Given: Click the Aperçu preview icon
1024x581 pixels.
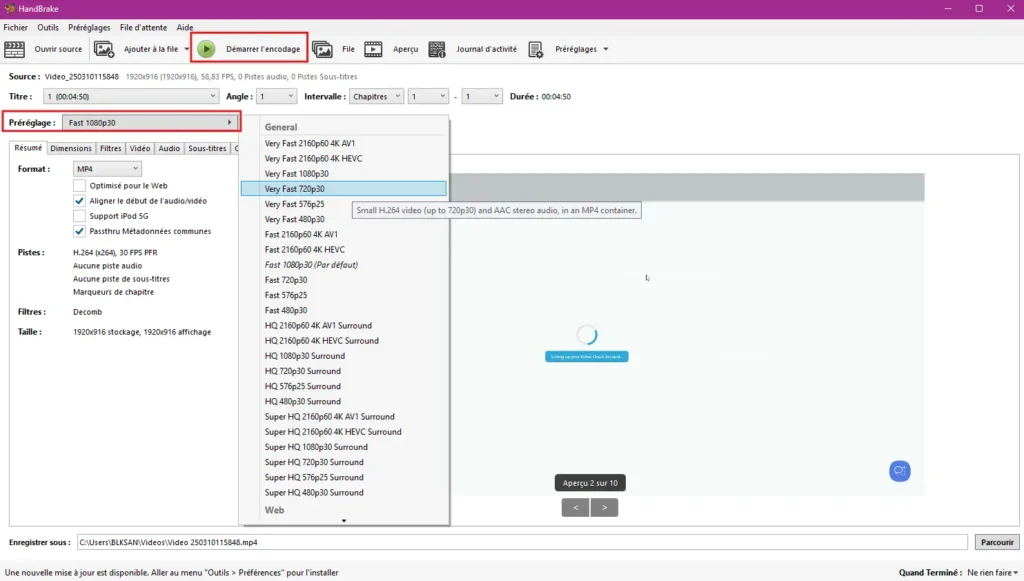Looking at the screenshot, I should pyautogui.click(x=373, y=49).
